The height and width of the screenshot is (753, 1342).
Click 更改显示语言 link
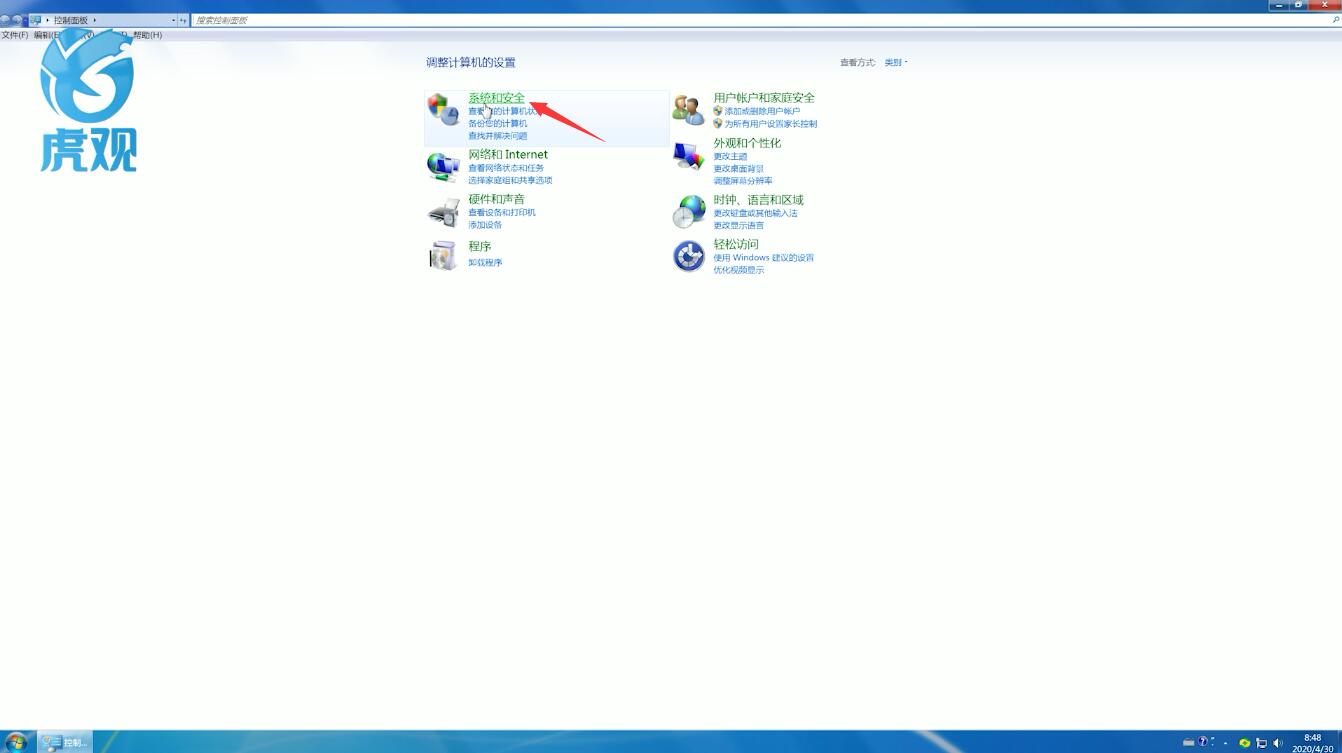click(x=738, y=225)
